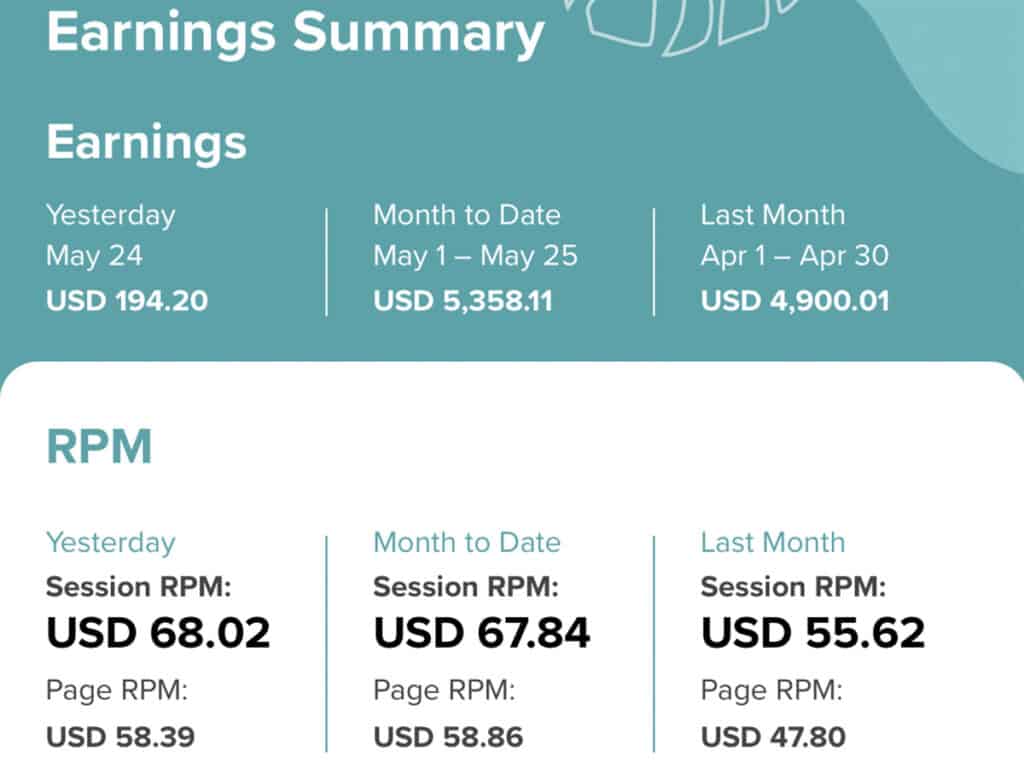Click USD 58.39 page RPM value
Screen dimensions: 1024x780
tap(120, 737)
